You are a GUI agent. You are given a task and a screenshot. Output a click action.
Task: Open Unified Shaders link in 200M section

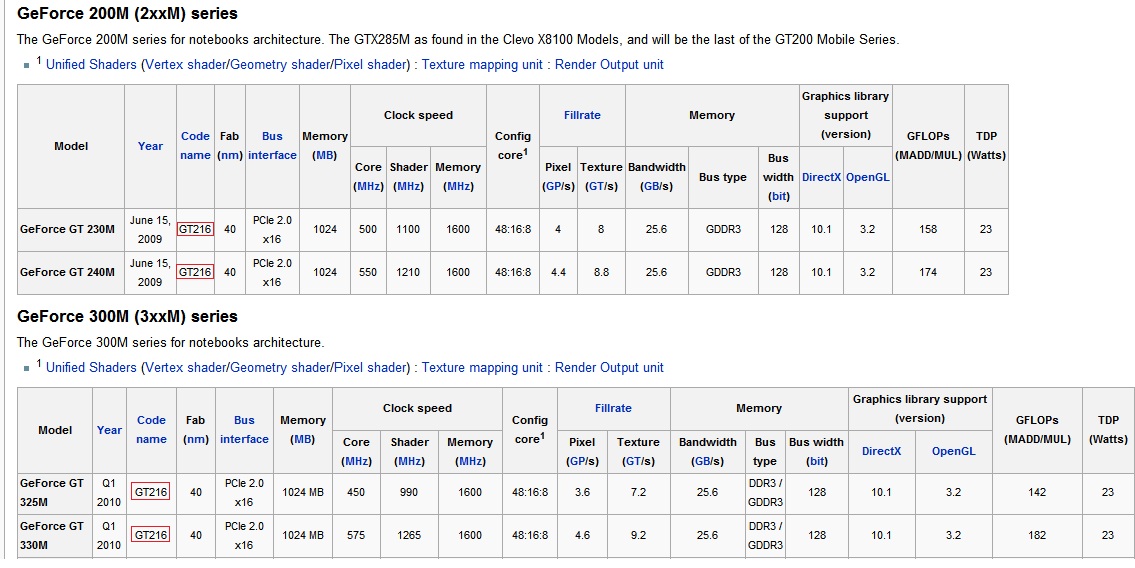91,64
